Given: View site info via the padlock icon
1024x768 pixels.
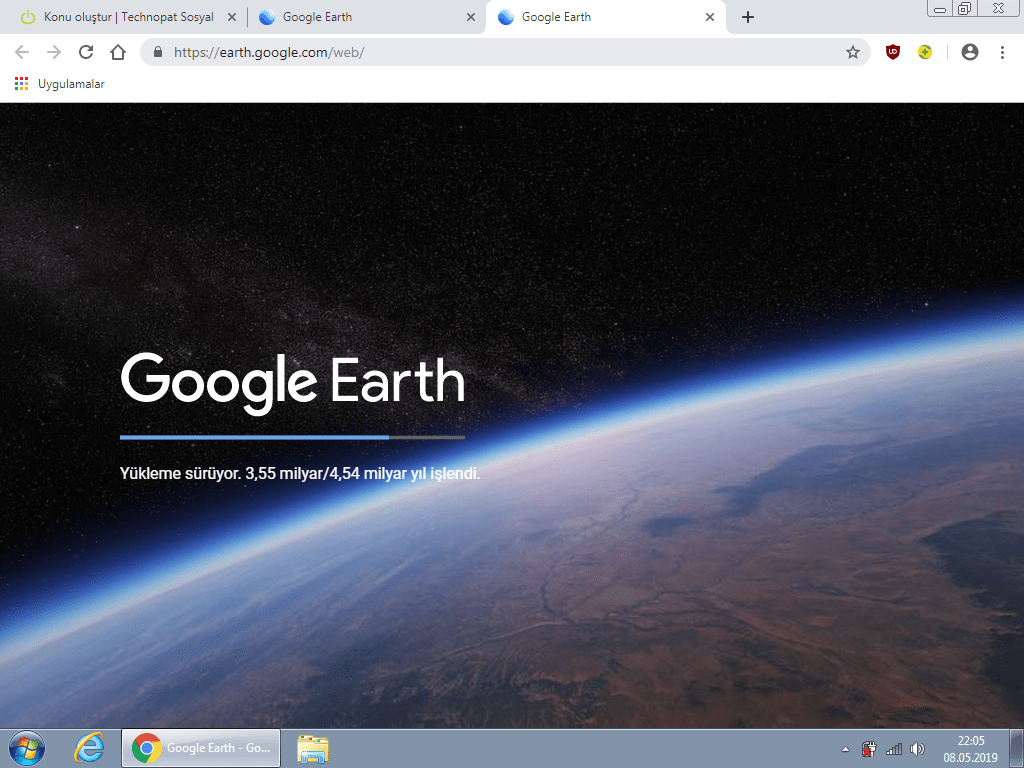Looking at the screenshot, I should [x=157, y=52].
